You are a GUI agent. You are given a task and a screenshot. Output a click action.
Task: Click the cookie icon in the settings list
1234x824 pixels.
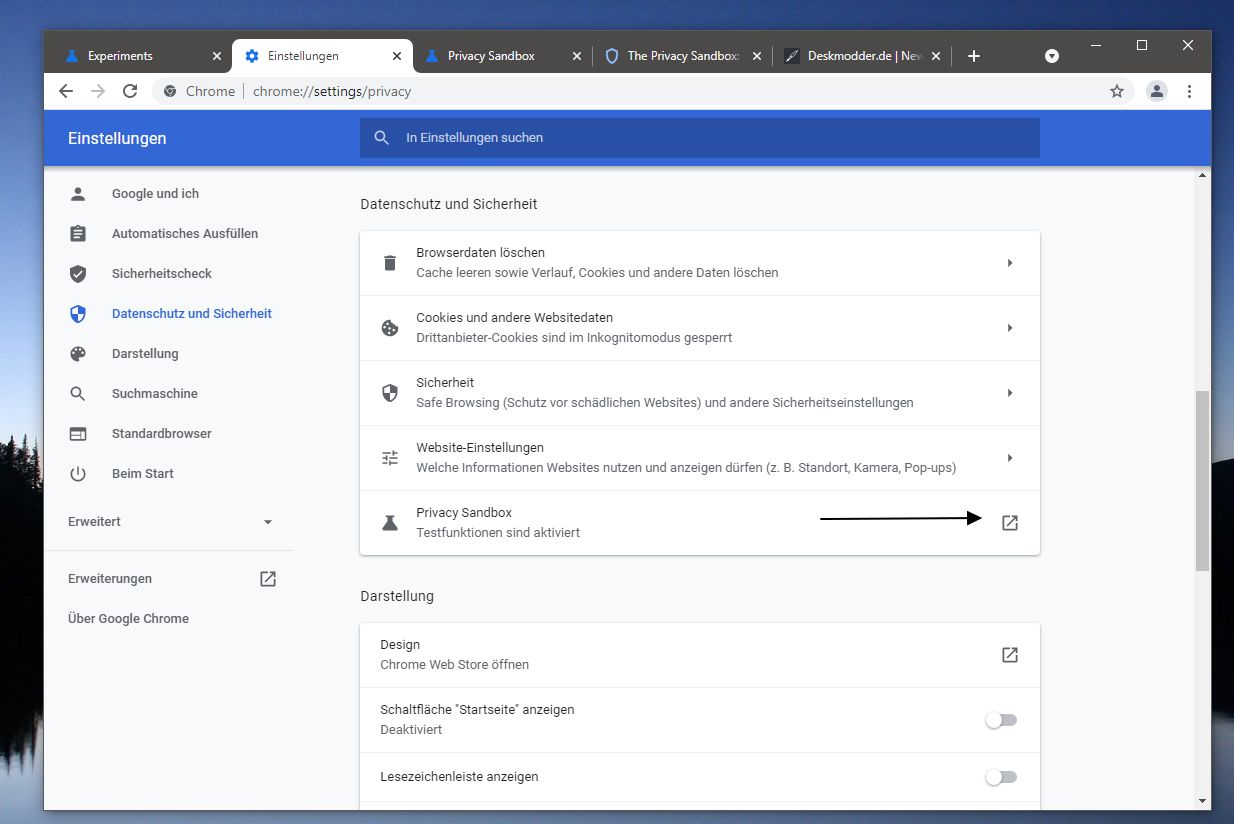coord(390,328)
